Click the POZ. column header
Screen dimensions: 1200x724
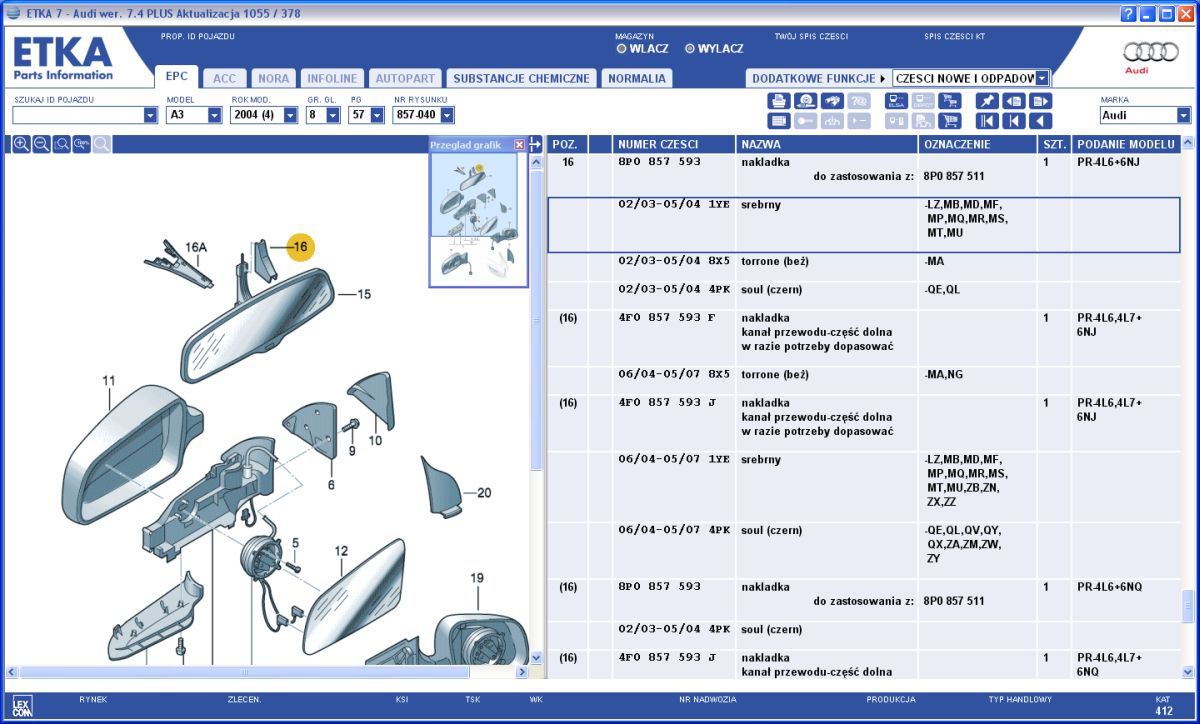567,145
